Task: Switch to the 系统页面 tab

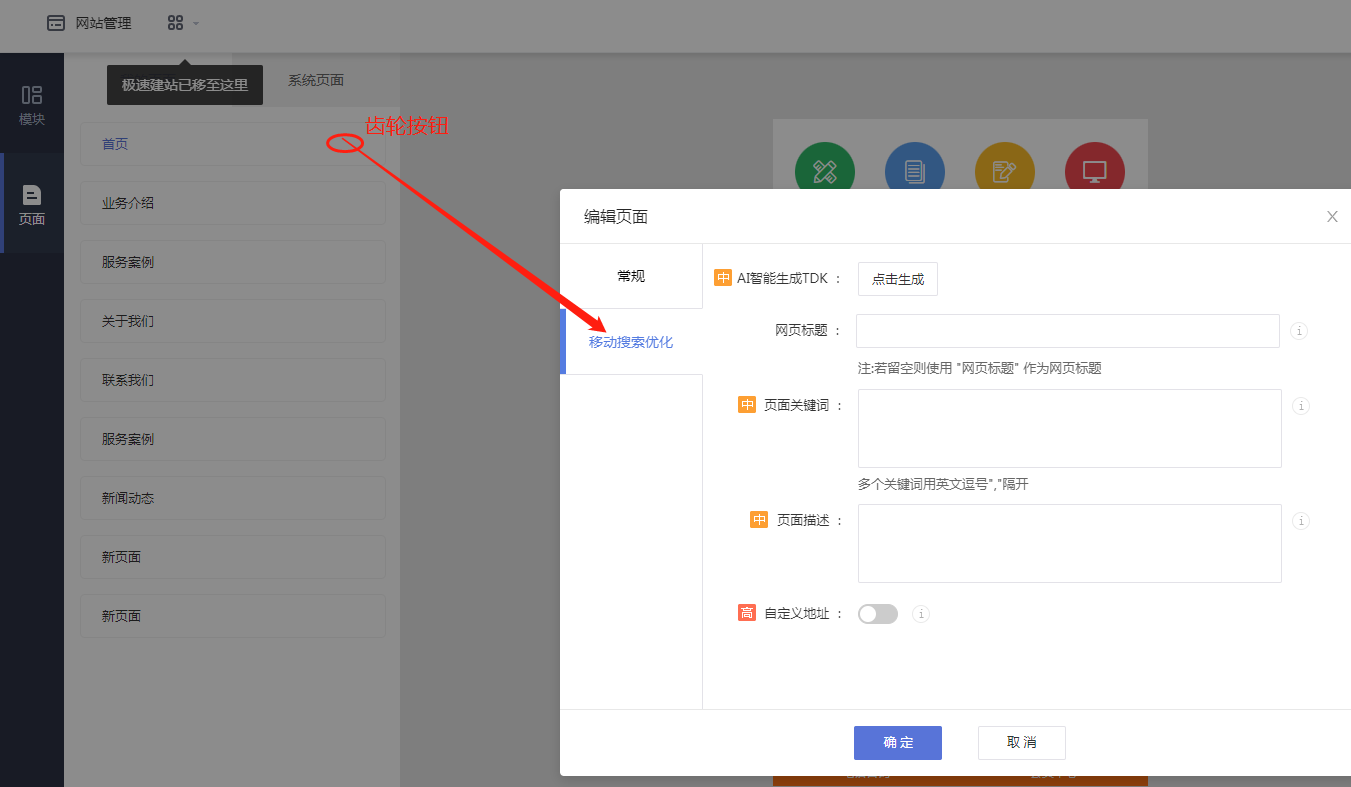Action: (316, 81)
